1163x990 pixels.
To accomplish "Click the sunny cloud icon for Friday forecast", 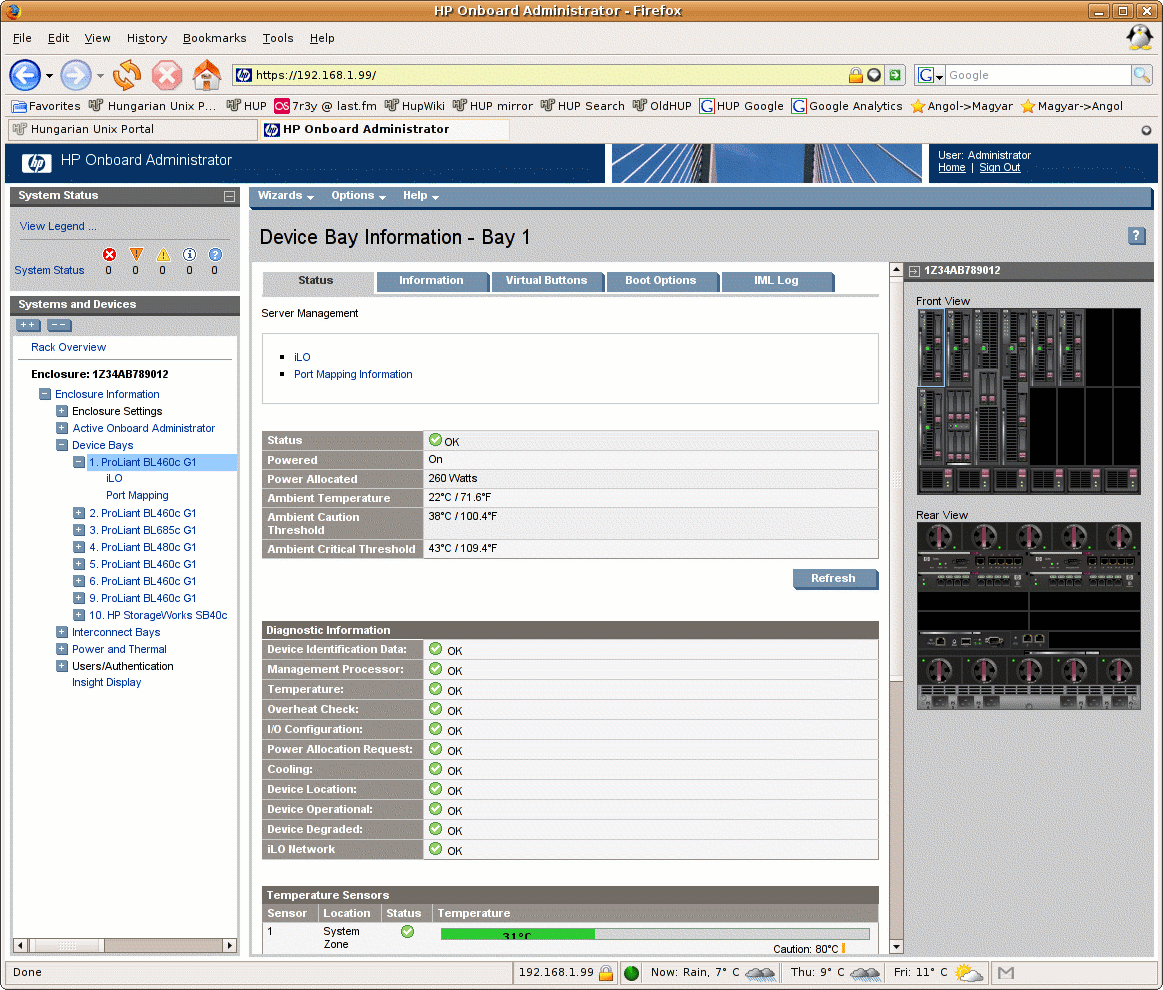I will point(969,972).
